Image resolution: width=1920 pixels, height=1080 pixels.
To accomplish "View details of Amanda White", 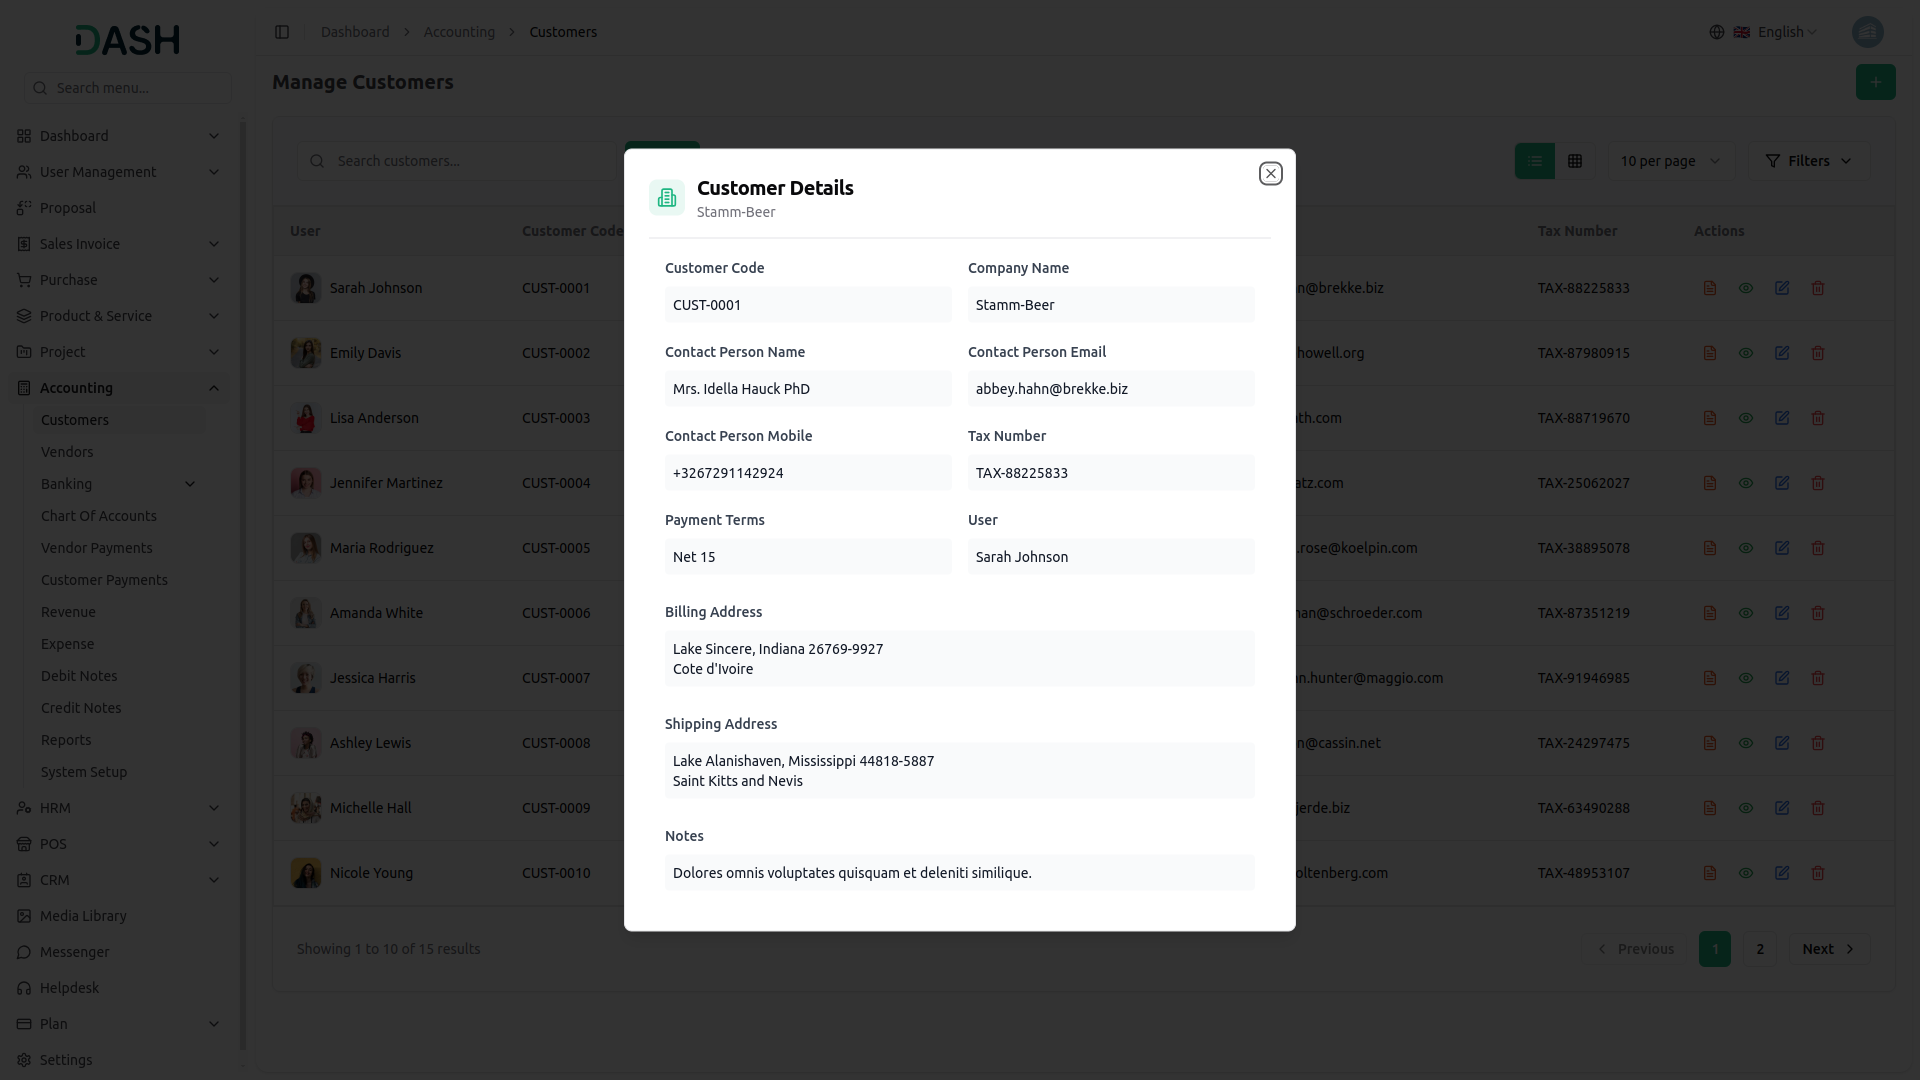I will [x=1746, y=613].
